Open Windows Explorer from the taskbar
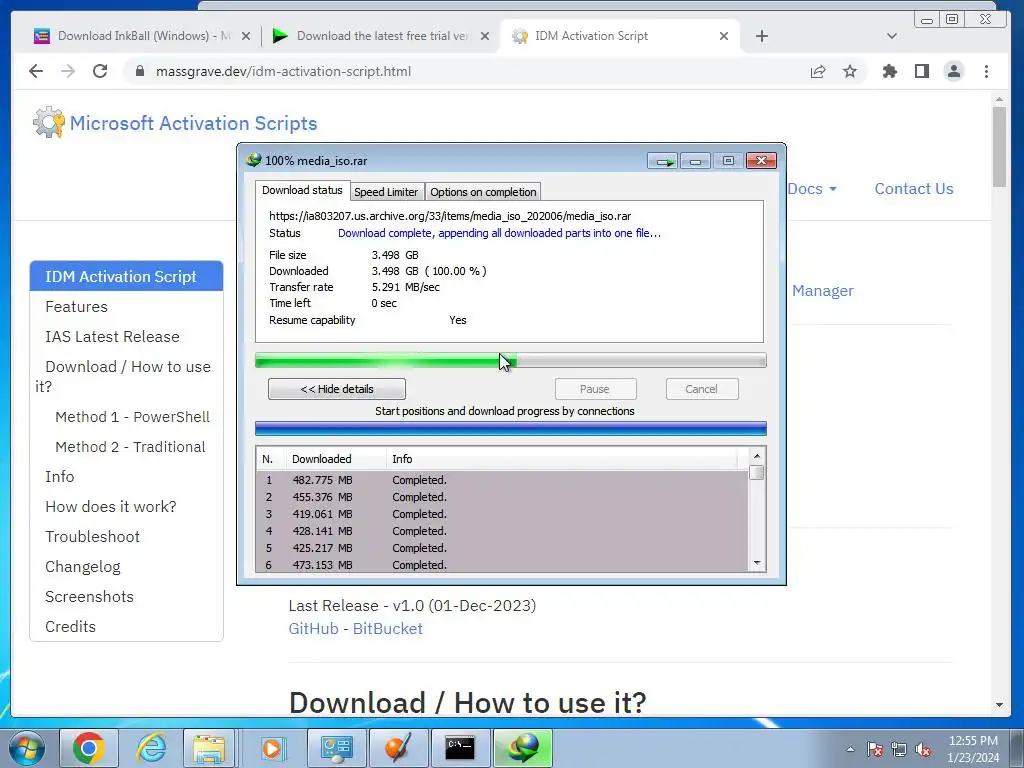1024x768 pixels. pyautogui.click(x=209, y=748)
